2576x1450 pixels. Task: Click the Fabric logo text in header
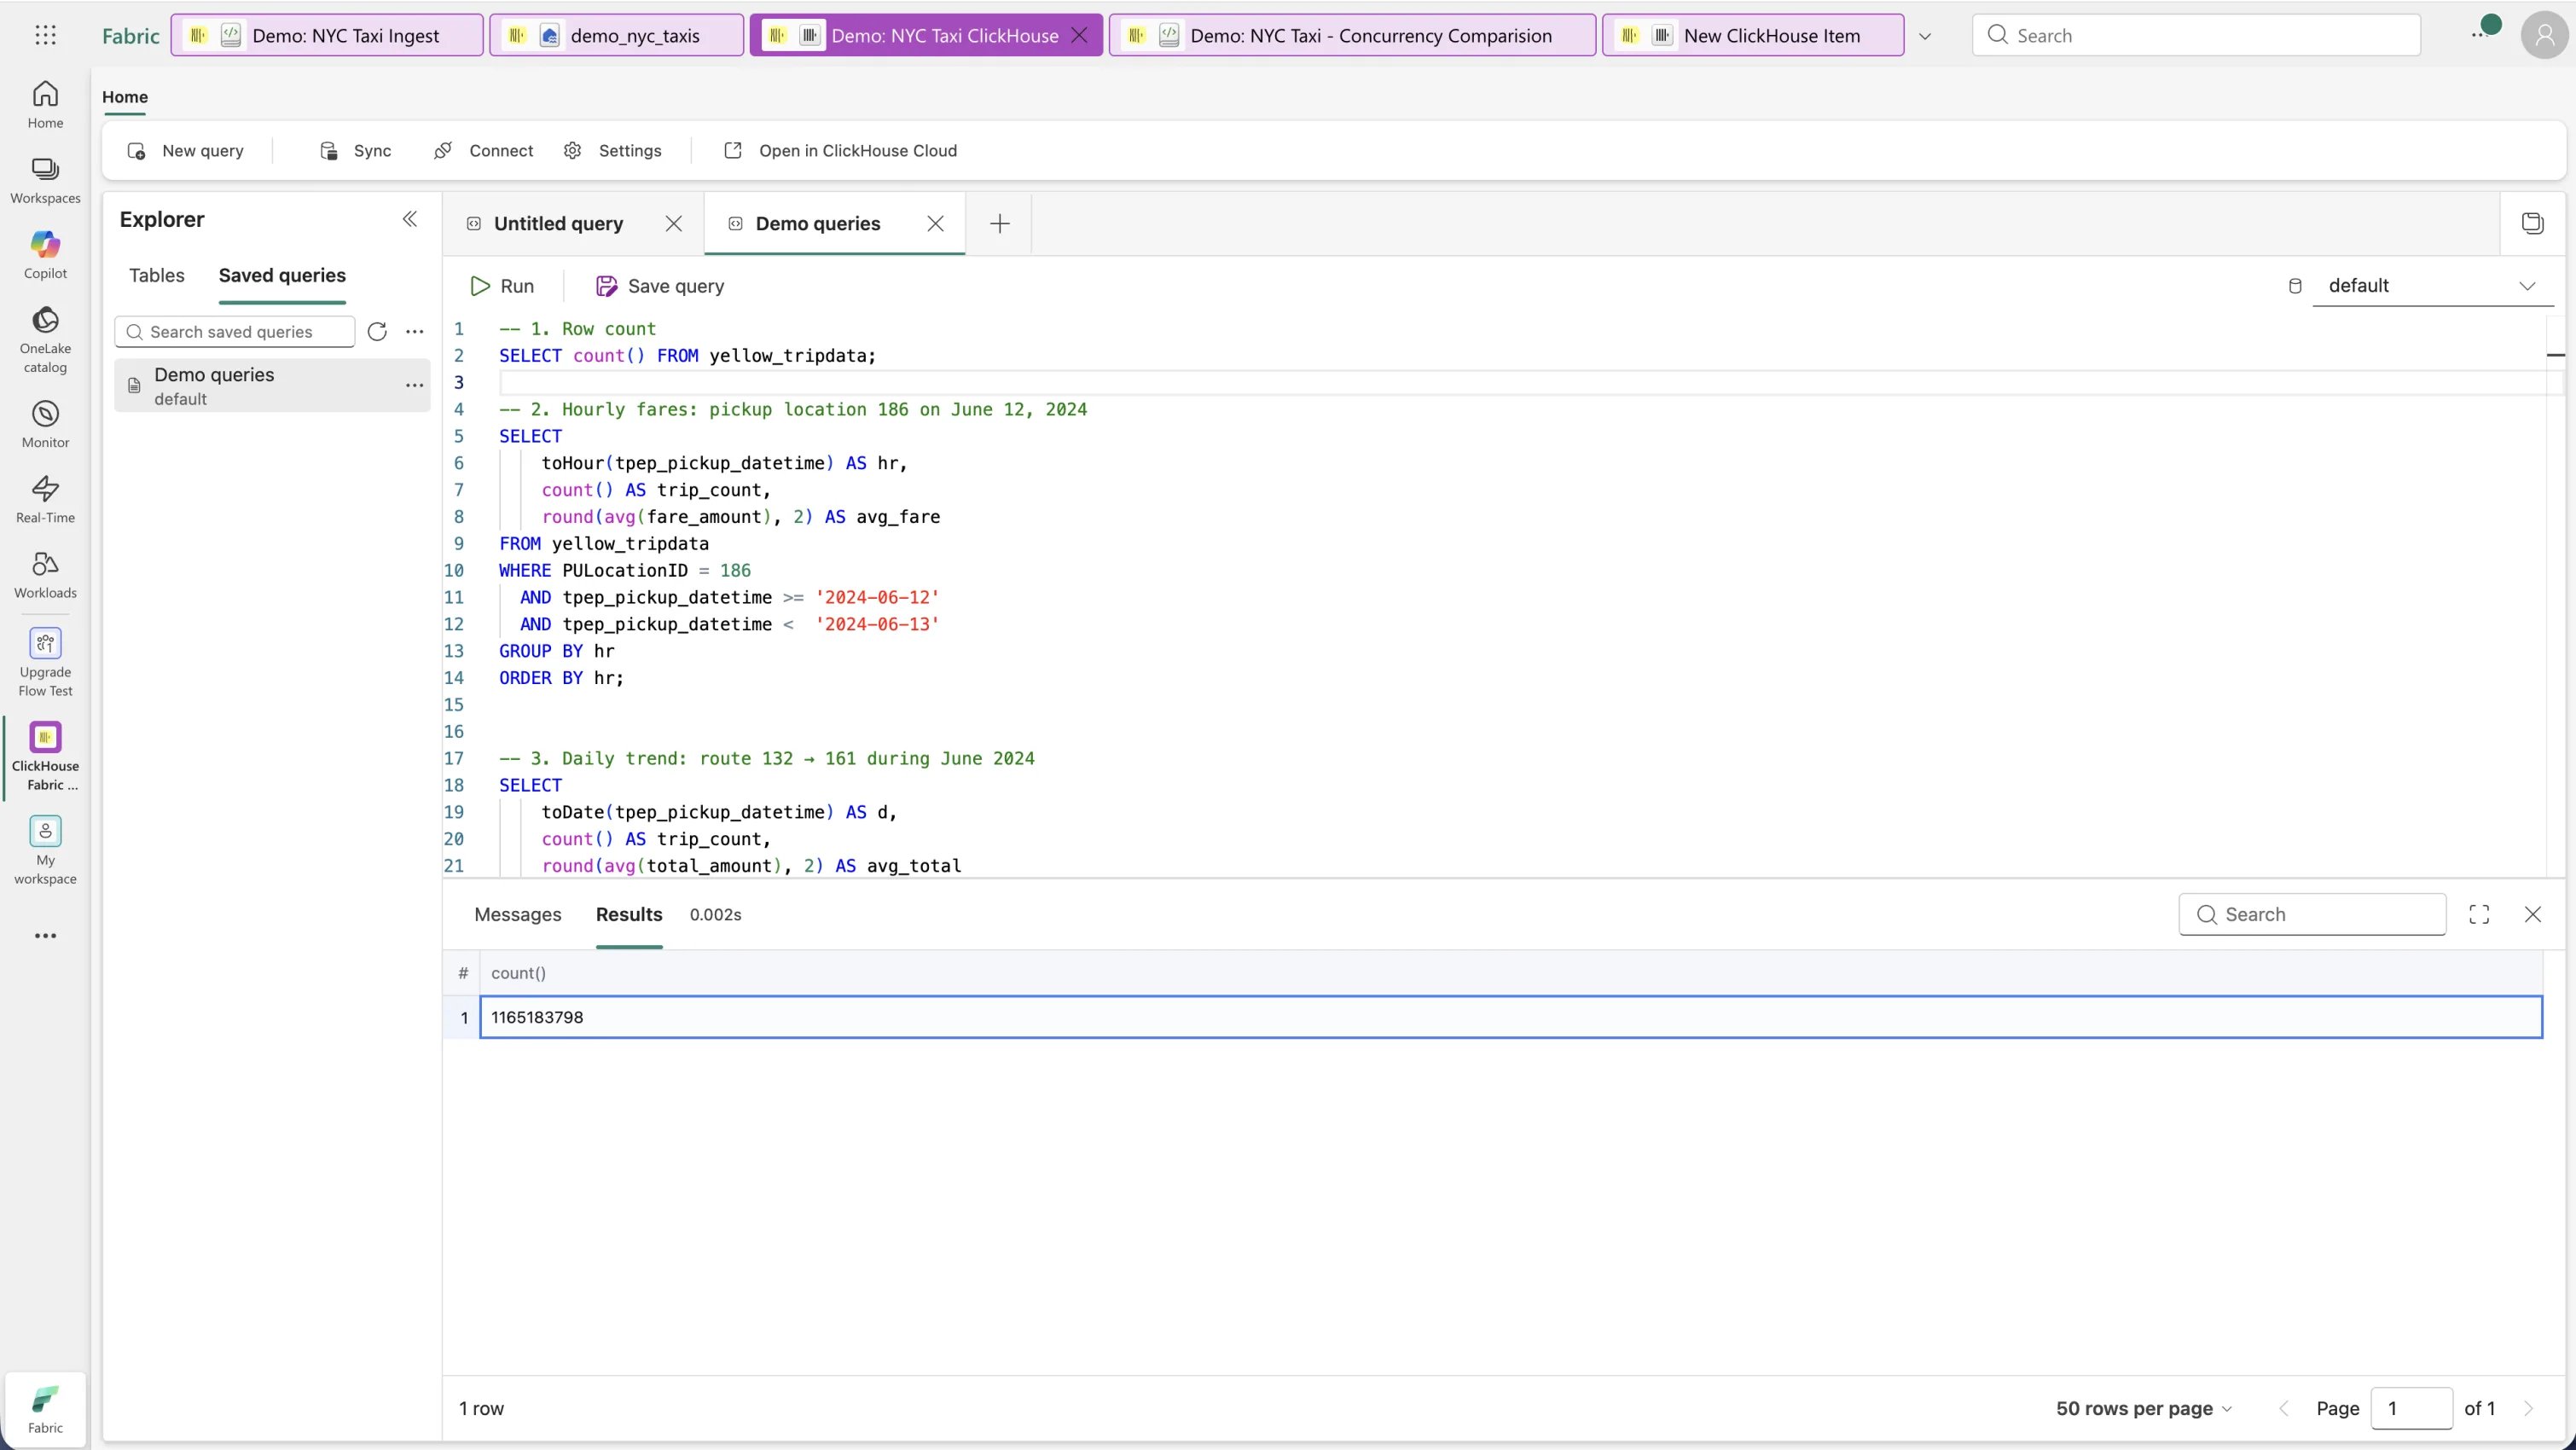pos(130,36)
